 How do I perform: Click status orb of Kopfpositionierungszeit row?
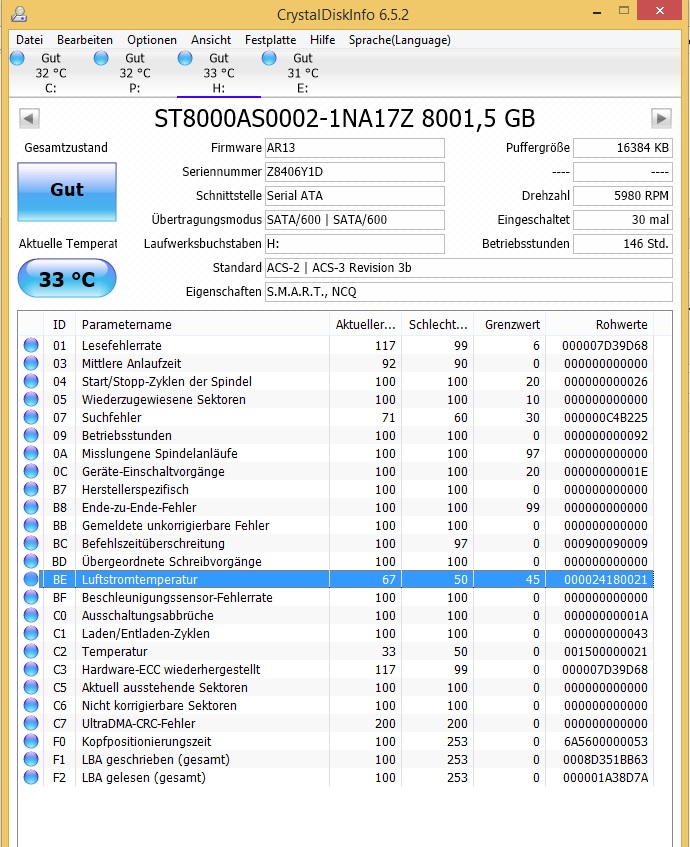click(x=31, y=741)
